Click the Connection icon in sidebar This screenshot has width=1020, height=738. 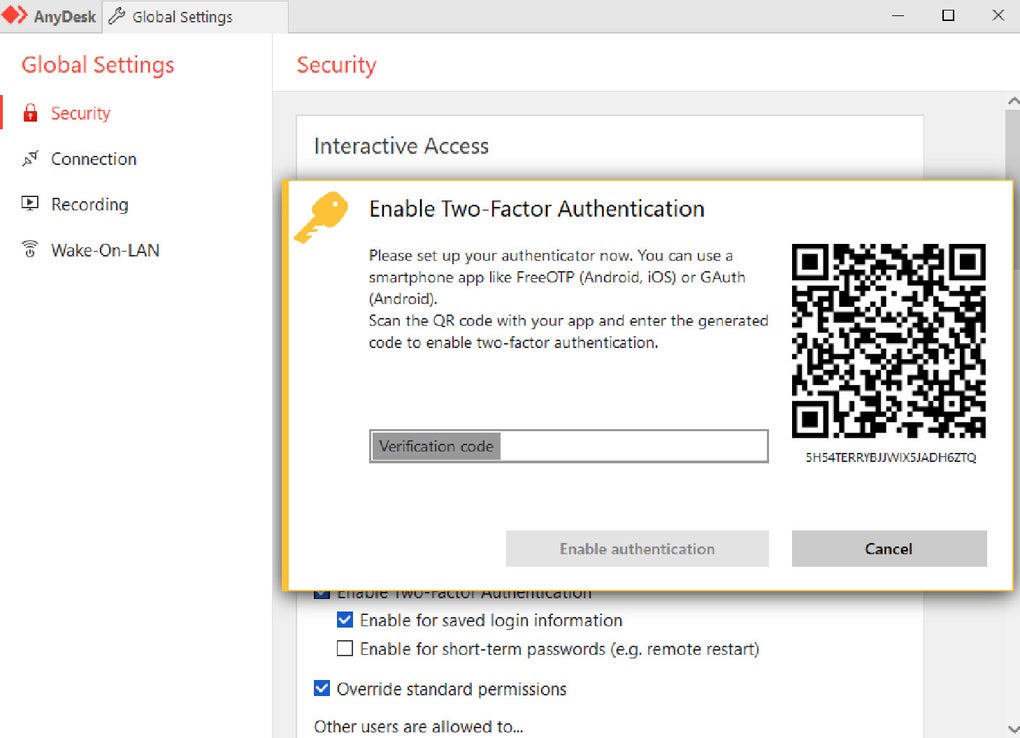coord(30,159)
